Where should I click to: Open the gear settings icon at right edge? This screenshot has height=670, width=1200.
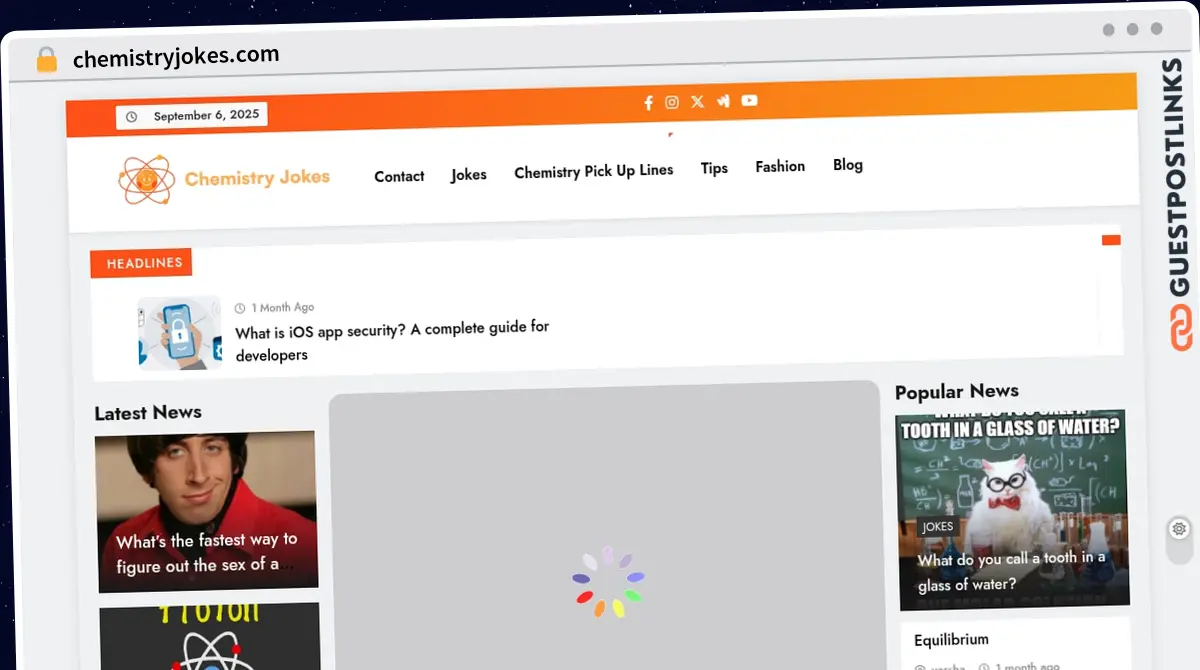pyautogui.click(x=1179, y=529)
